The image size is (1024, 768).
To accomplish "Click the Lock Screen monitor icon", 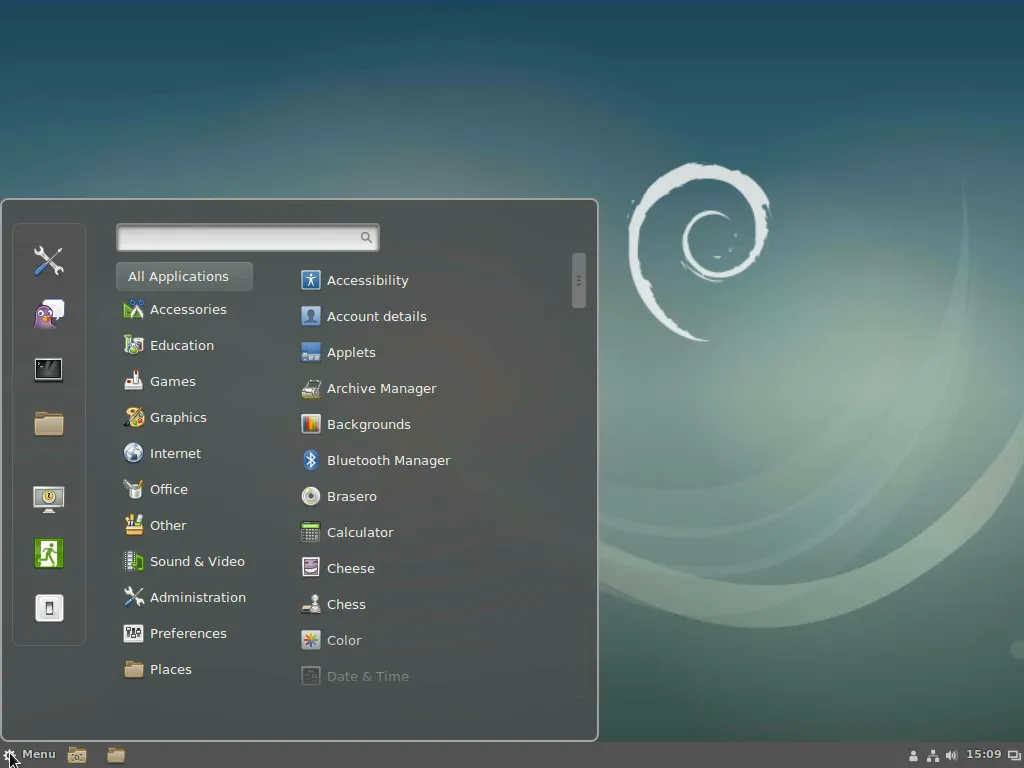I will click(x=49, y=500).
